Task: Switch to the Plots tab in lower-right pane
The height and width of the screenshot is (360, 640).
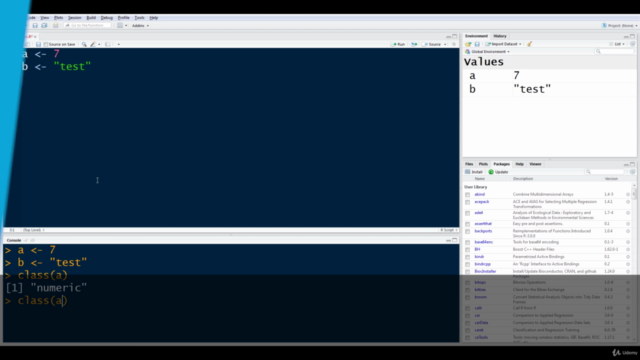Action: [483, 164]
